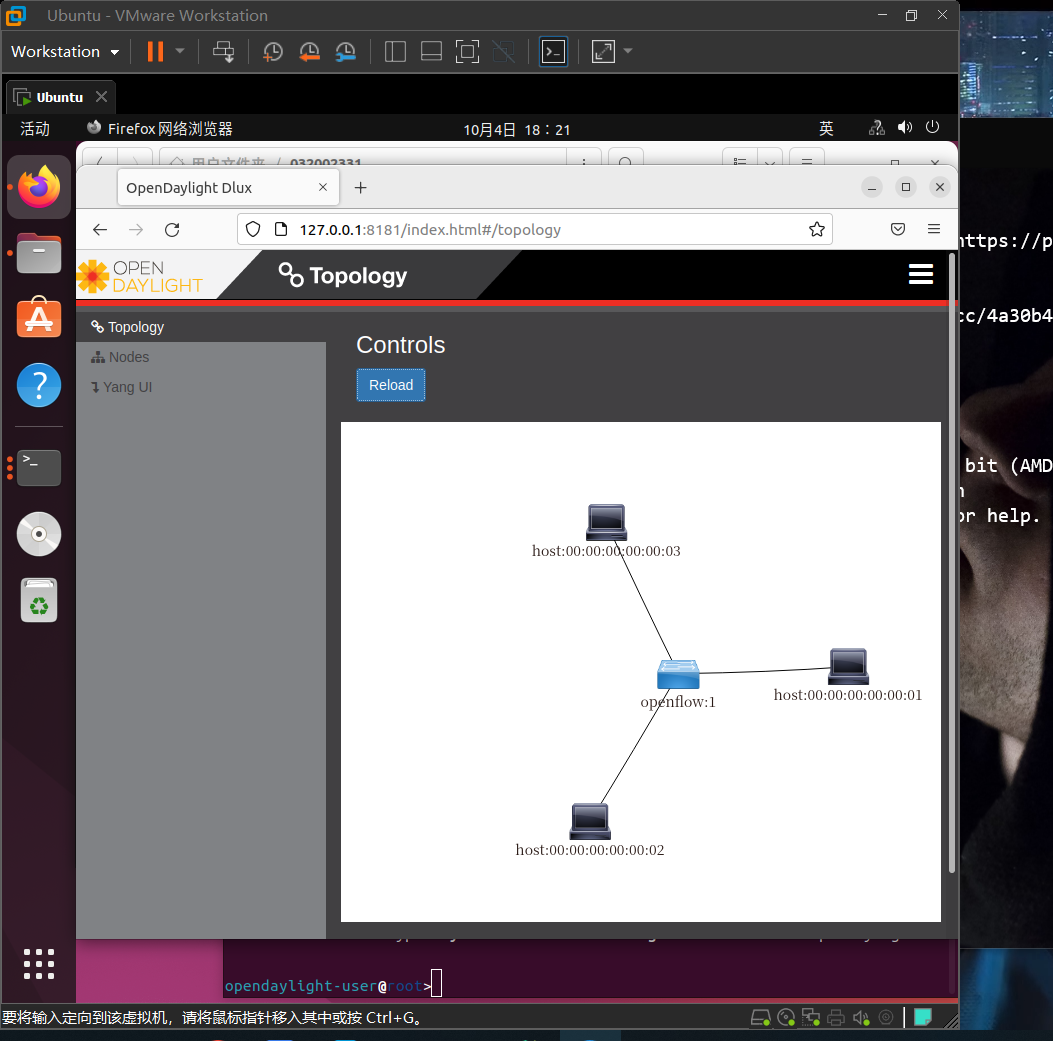Show site shield tracking protection info

253,230
